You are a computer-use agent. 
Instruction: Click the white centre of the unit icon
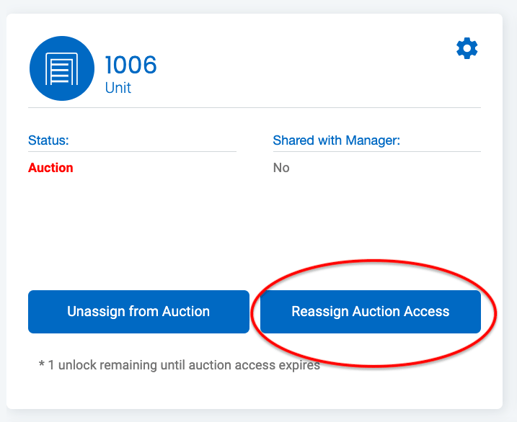point(62,69)
